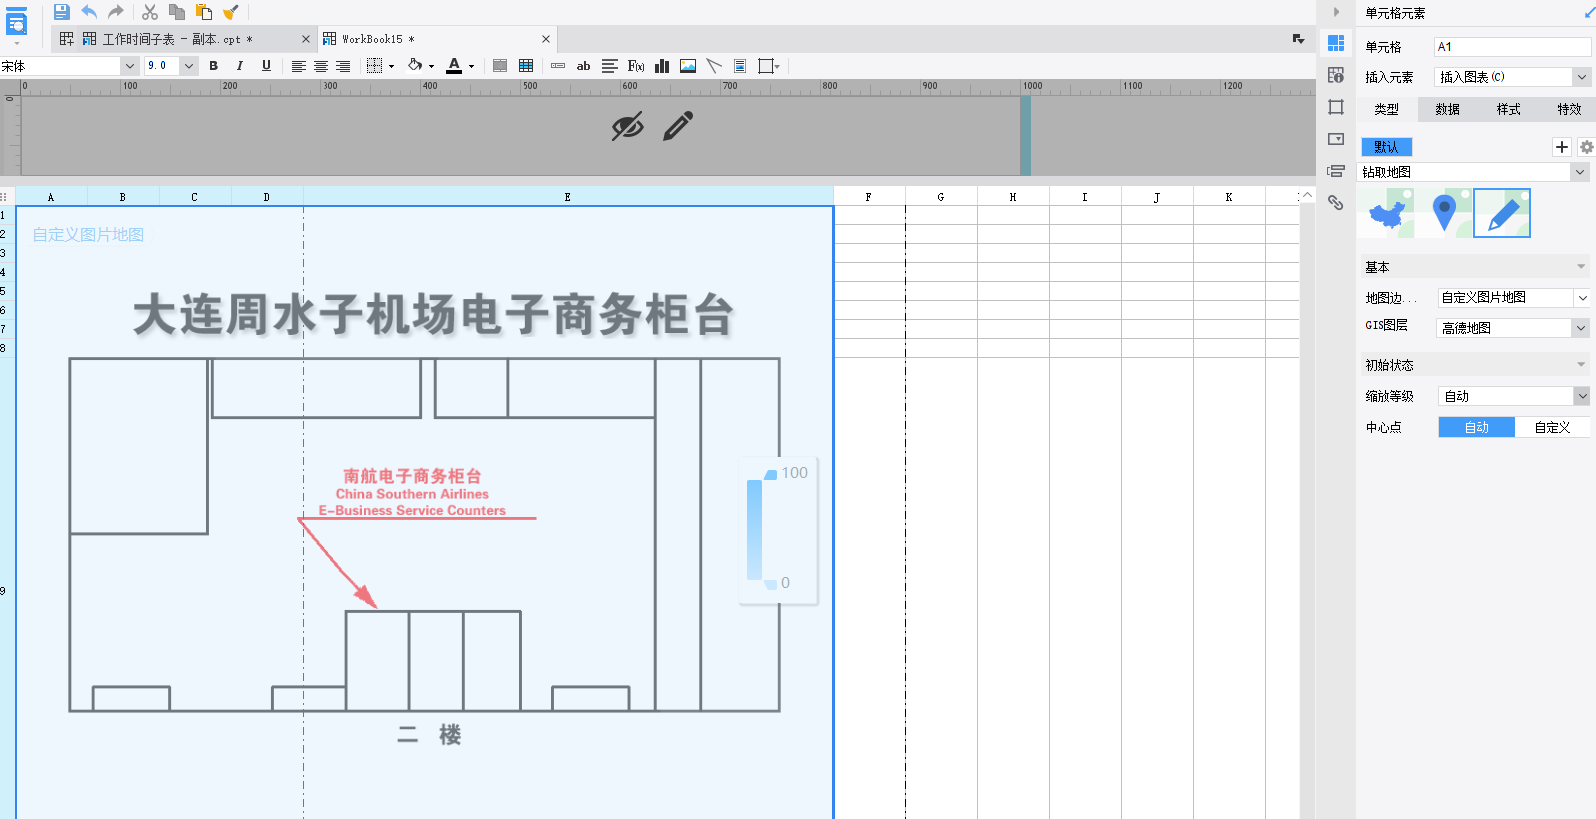Screen dimensions: 1596x819
Task: Close the 工作时间子表 - 副本.cpt tab
Action: [306, 39]
